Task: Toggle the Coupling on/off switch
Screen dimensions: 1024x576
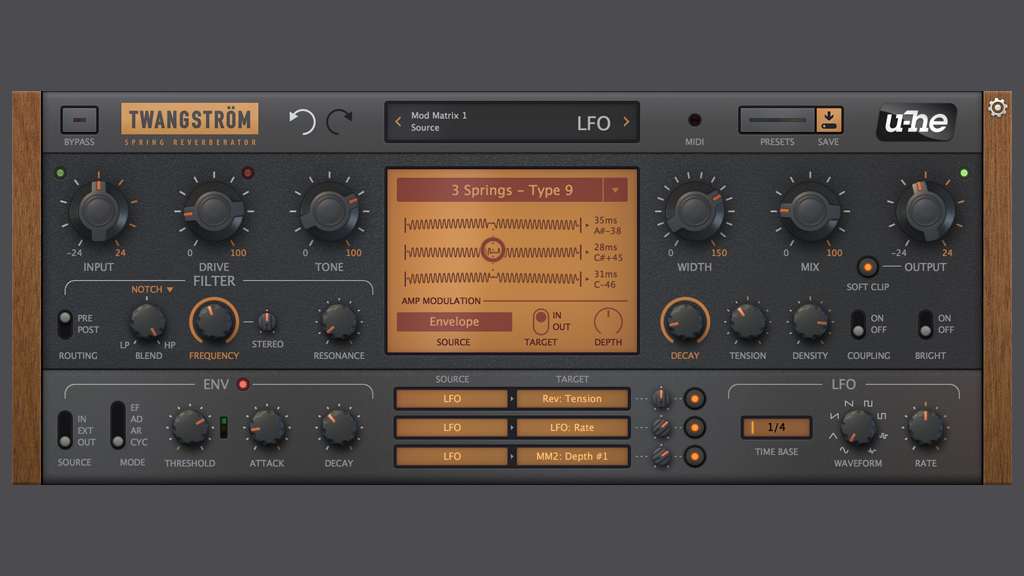Action: pos(857,324)
